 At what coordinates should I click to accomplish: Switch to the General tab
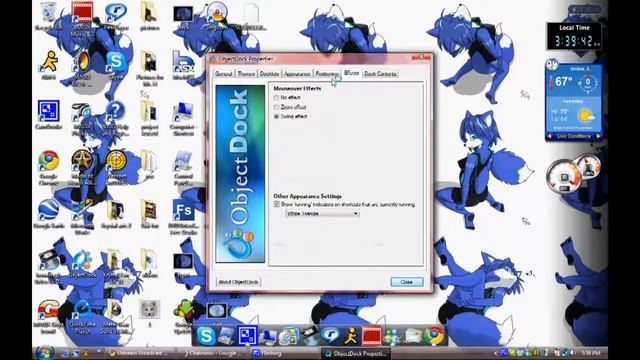[224, 74]
